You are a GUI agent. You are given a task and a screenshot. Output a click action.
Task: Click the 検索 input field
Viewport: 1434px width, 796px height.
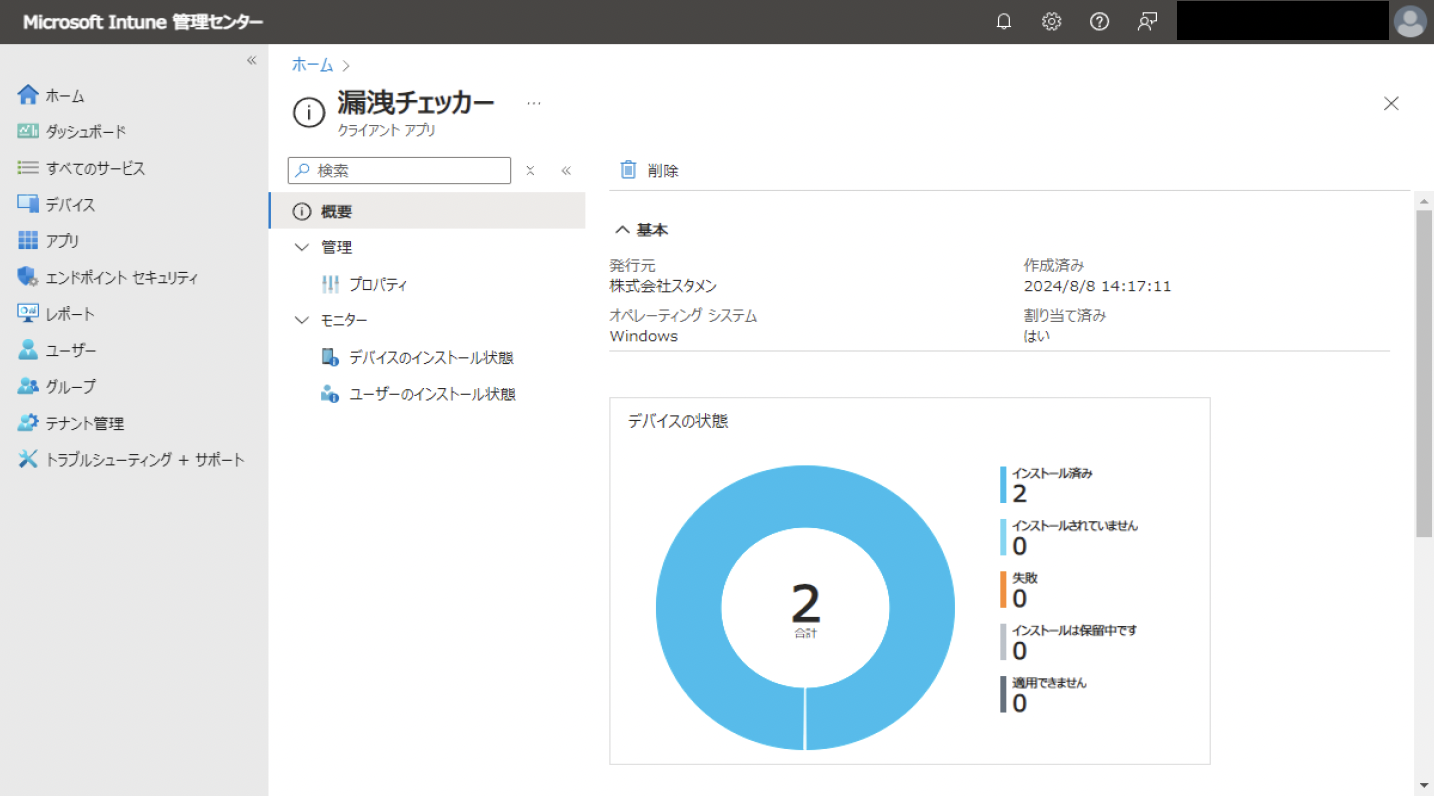pos(400,171)
